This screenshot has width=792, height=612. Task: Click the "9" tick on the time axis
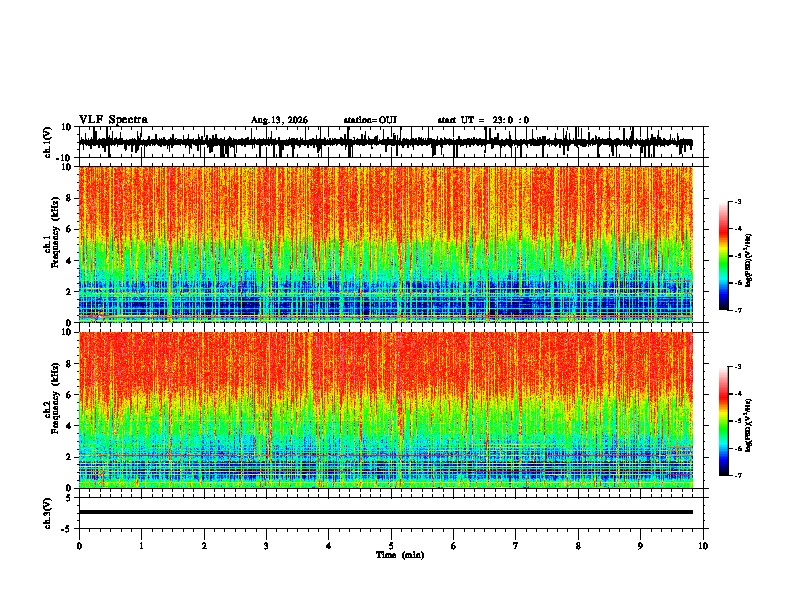640,546
